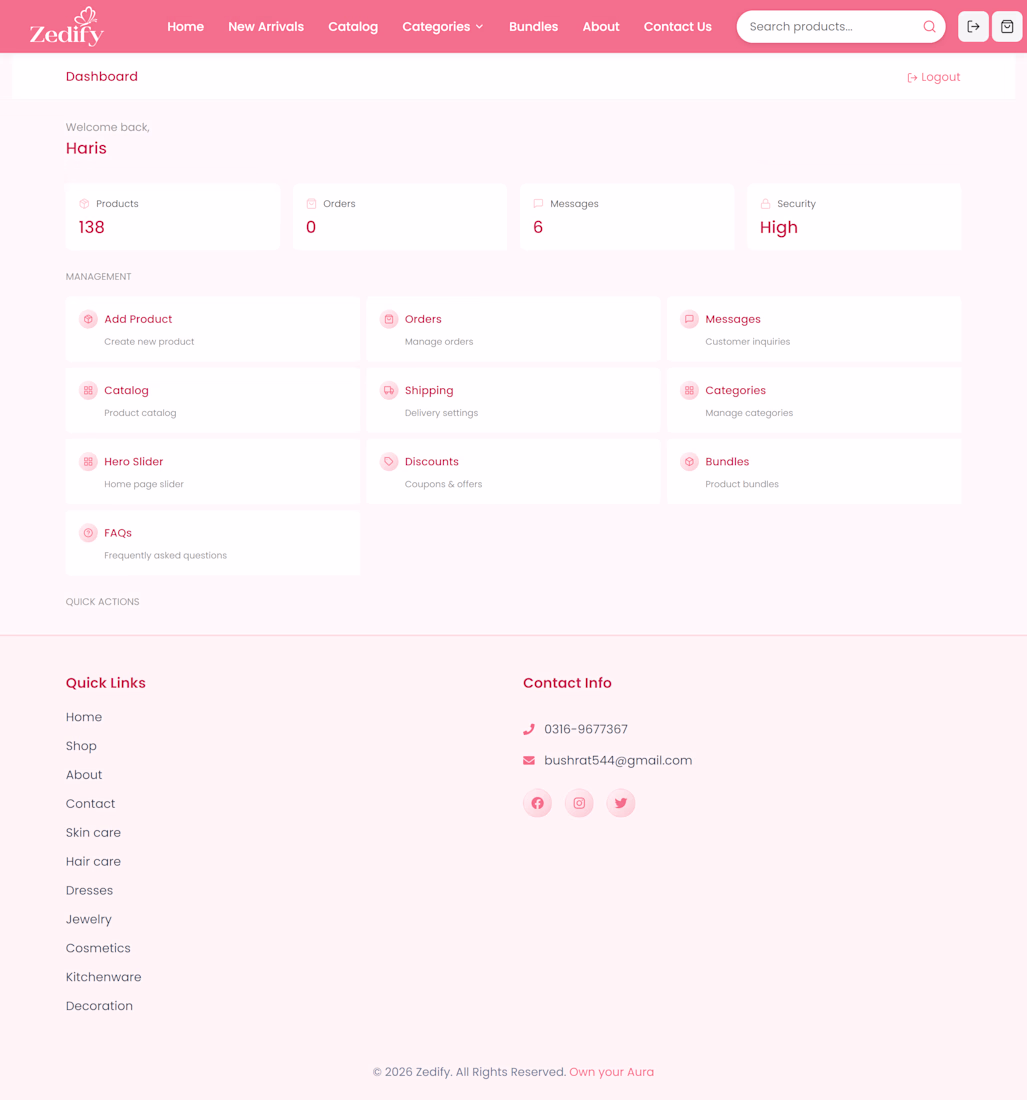The width and height of the screenshot is (1027, 1100).
Task: Follow the About quick link in footer
Action: (83, 774)
